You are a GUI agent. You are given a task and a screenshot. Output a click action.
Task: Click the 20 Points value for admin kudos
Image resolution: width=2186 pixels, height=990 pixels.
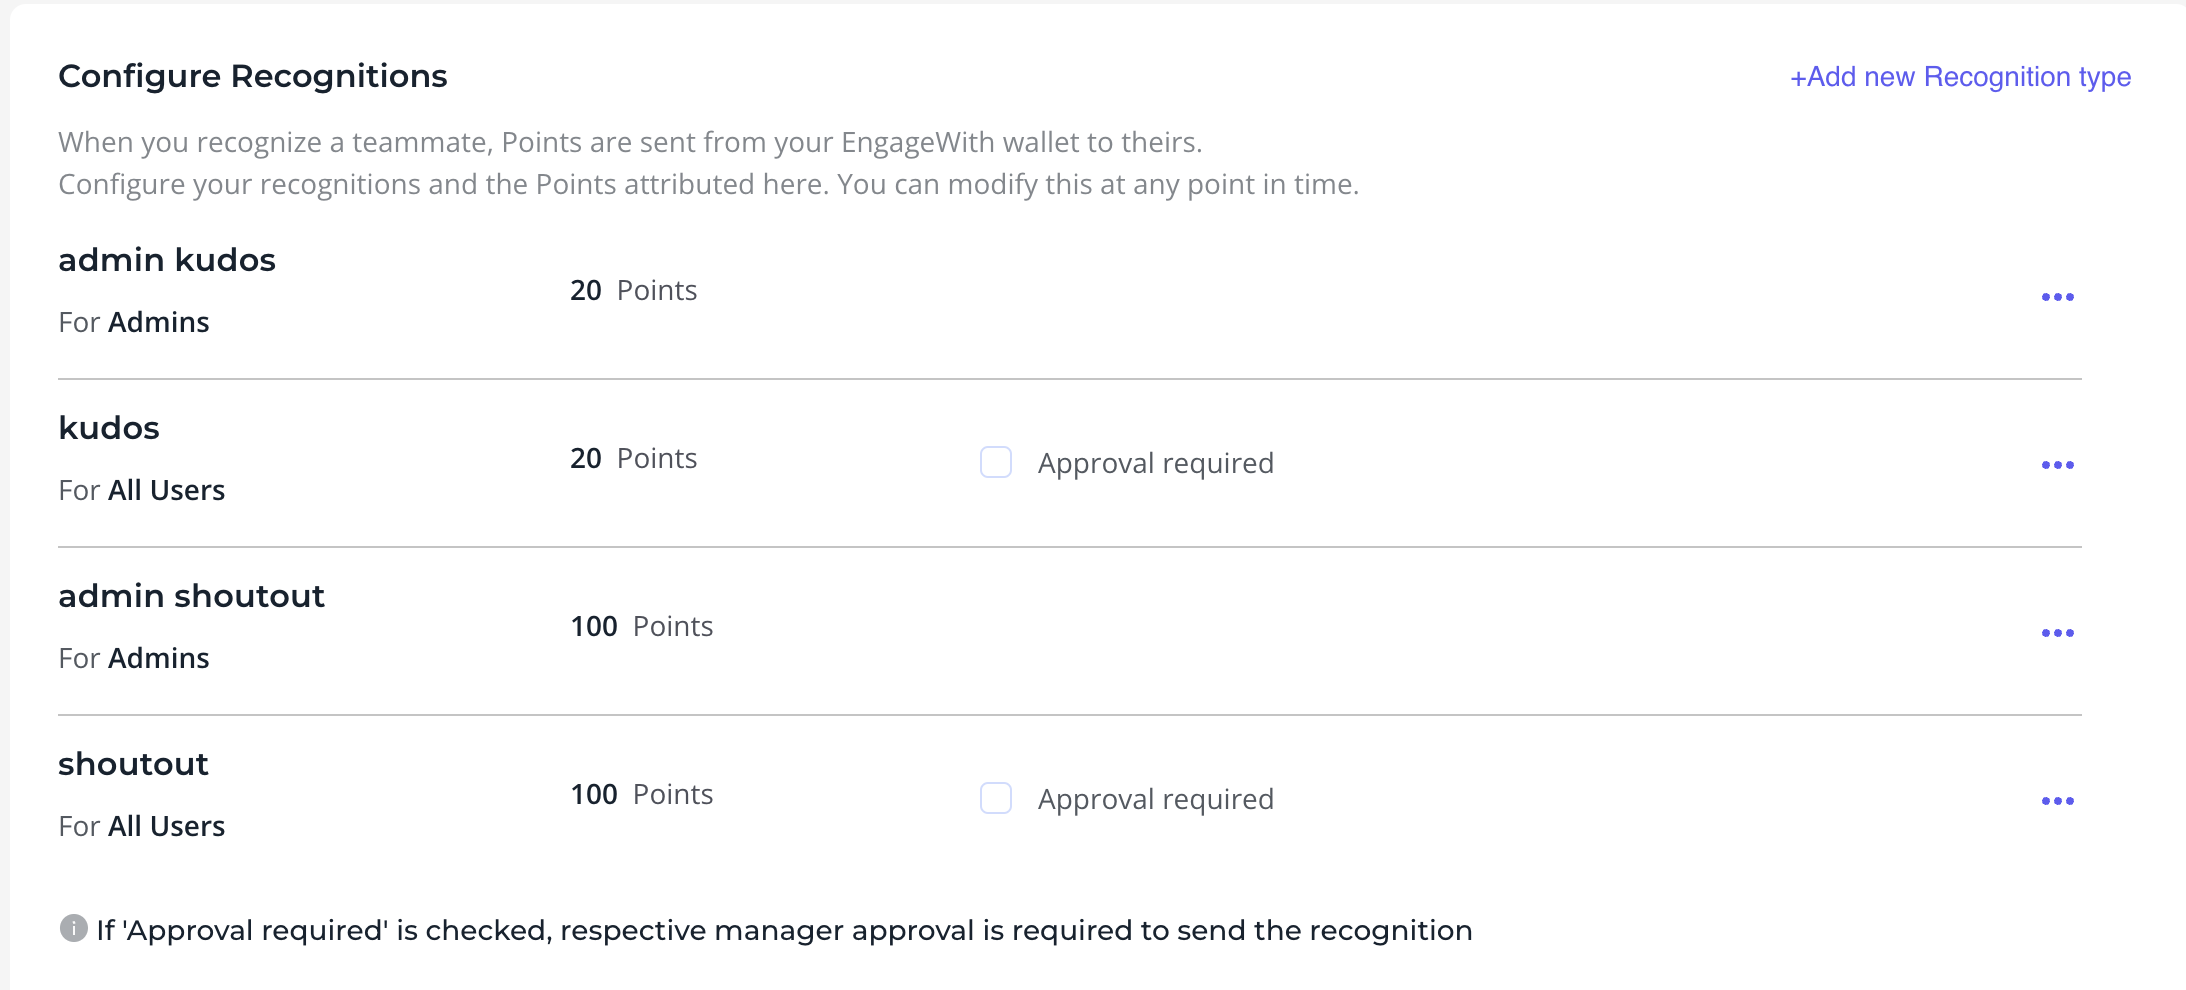(x=633, y=290)
